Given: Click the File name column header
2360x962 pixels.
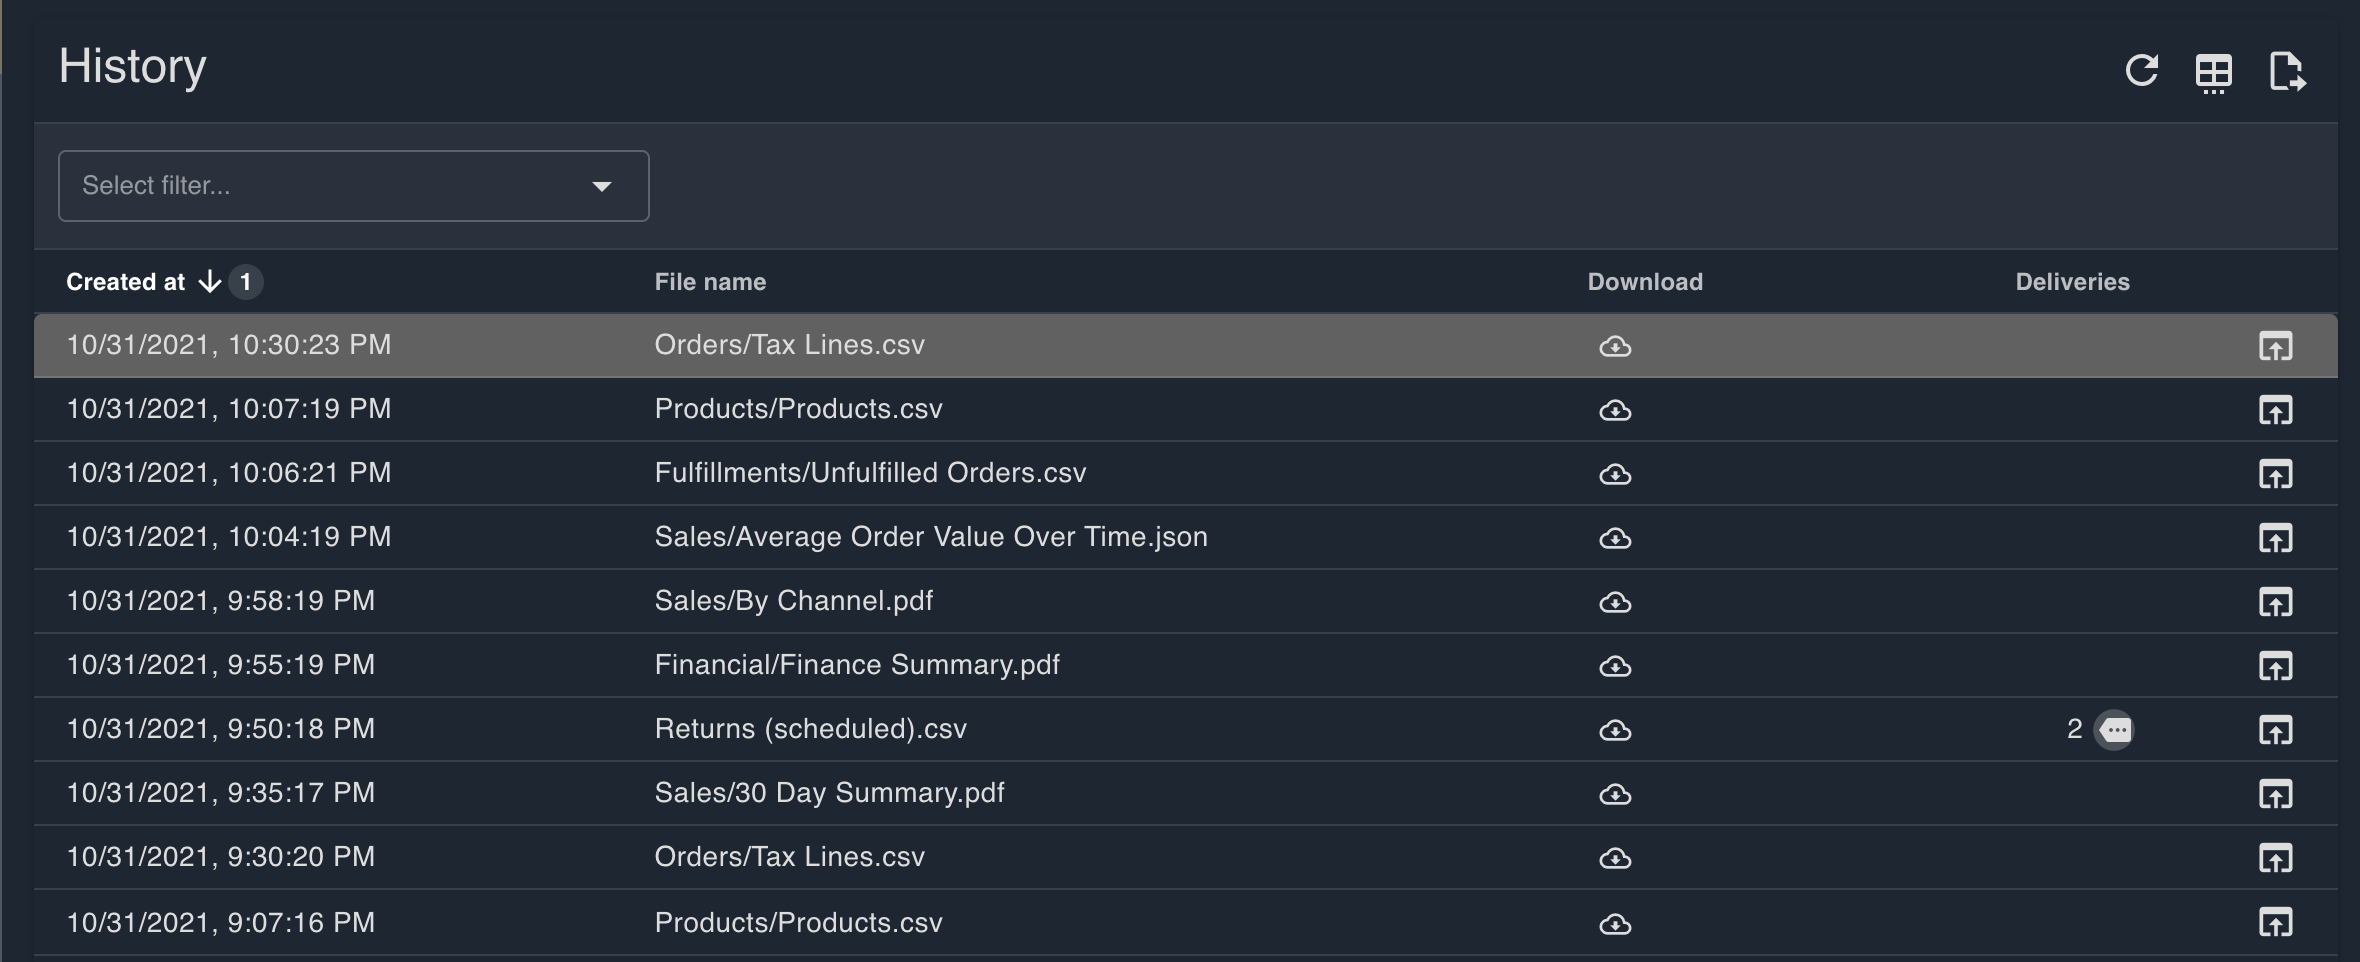Looking at the screenshot, I should pyautogui.click(x=710, y=282).
